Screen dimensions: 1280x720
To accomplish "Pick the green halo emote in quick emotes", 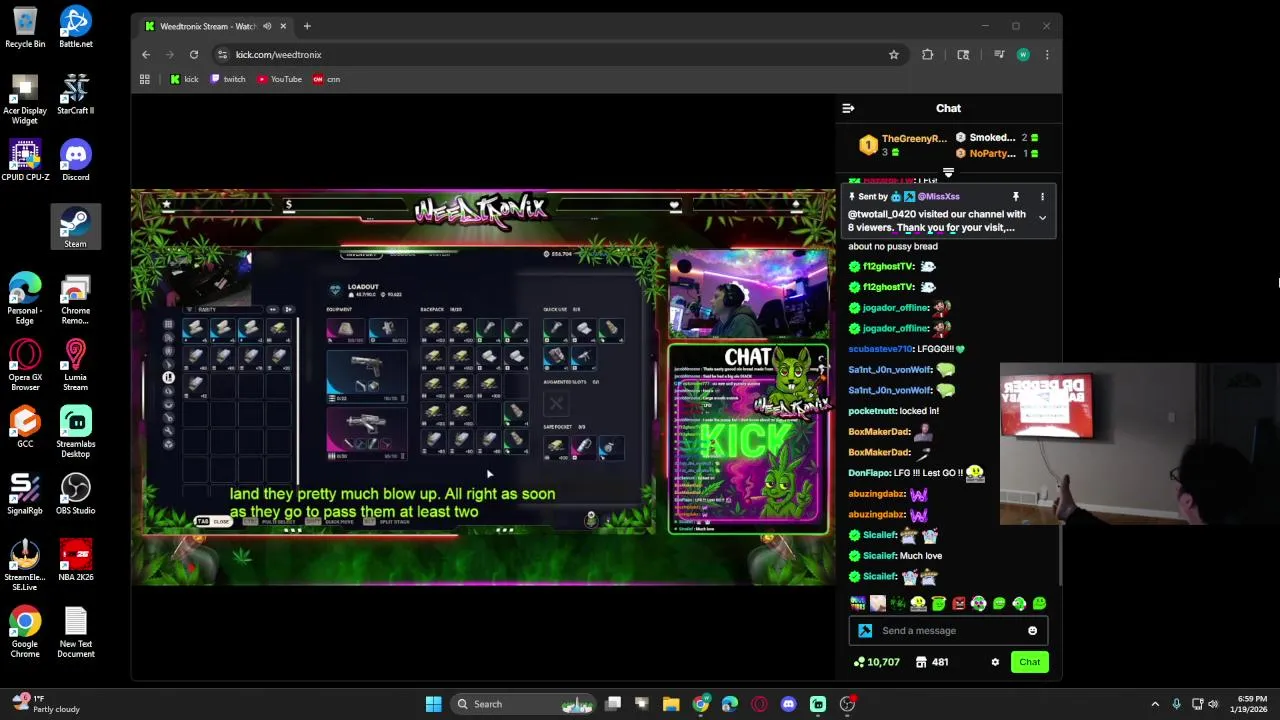I will [x=938, y=603].
